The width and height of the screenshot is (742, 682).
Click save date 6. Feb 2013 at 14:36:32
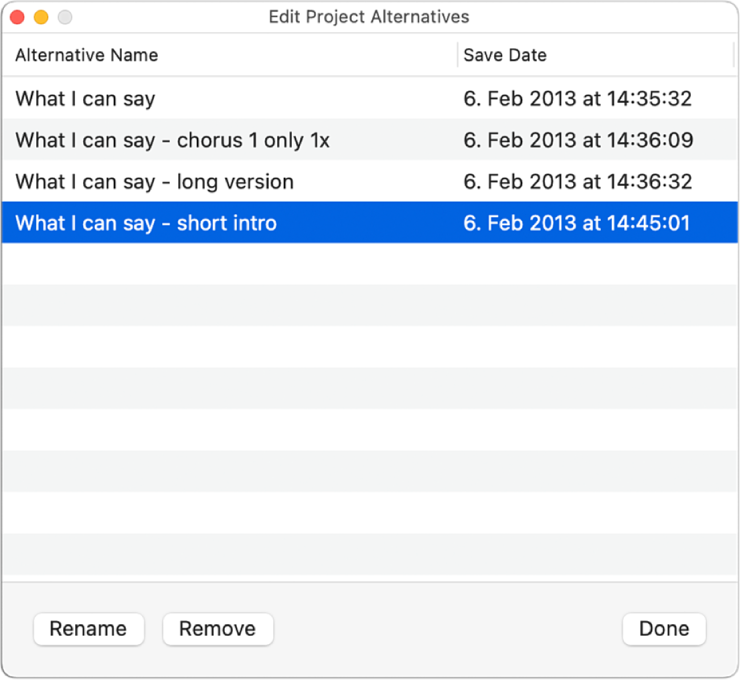click(577, 182)
